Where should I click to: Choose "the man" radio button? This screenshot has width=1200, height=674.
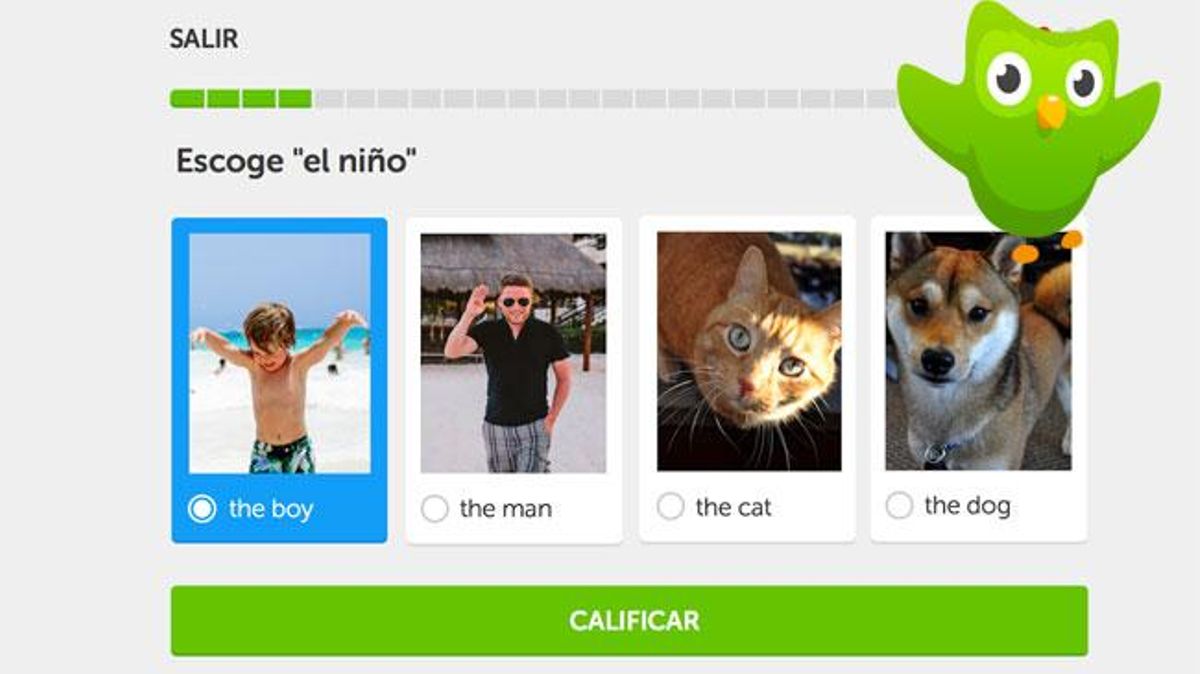click(x=435, y=509)
